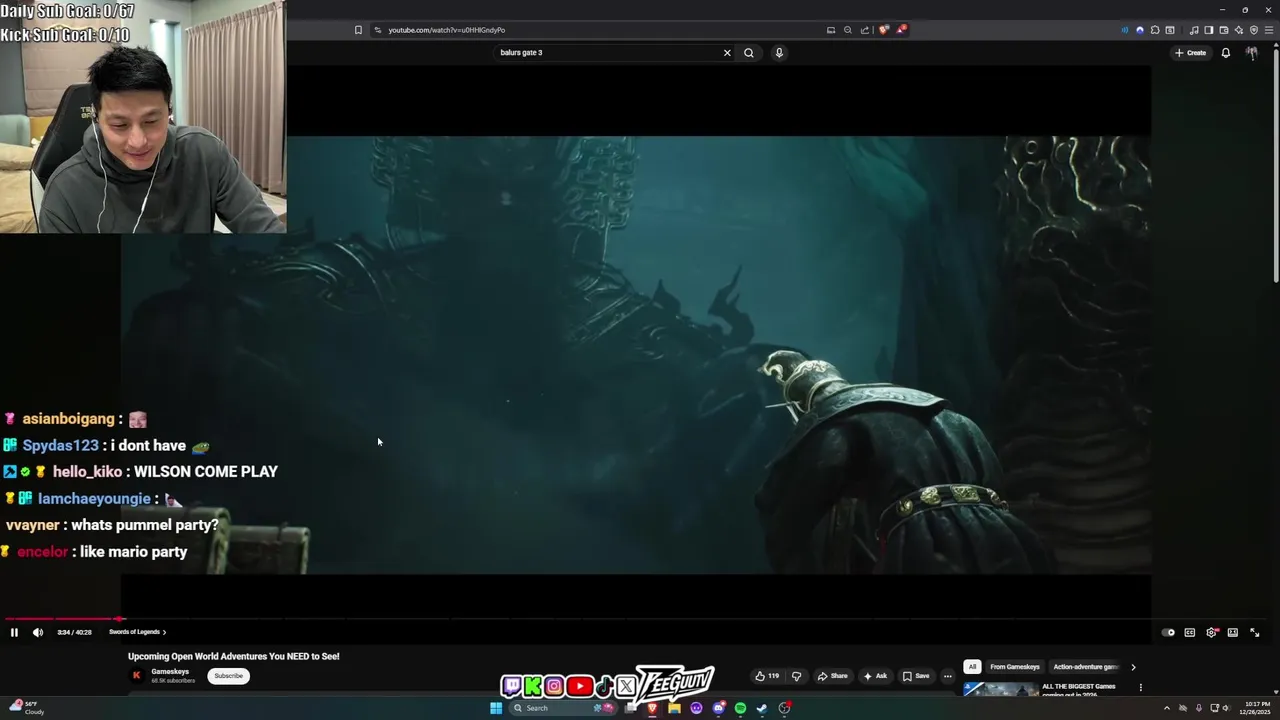Open Spotify from the taskbar
The height and width of the screenshot is (720, 1280).
[740, 708]
